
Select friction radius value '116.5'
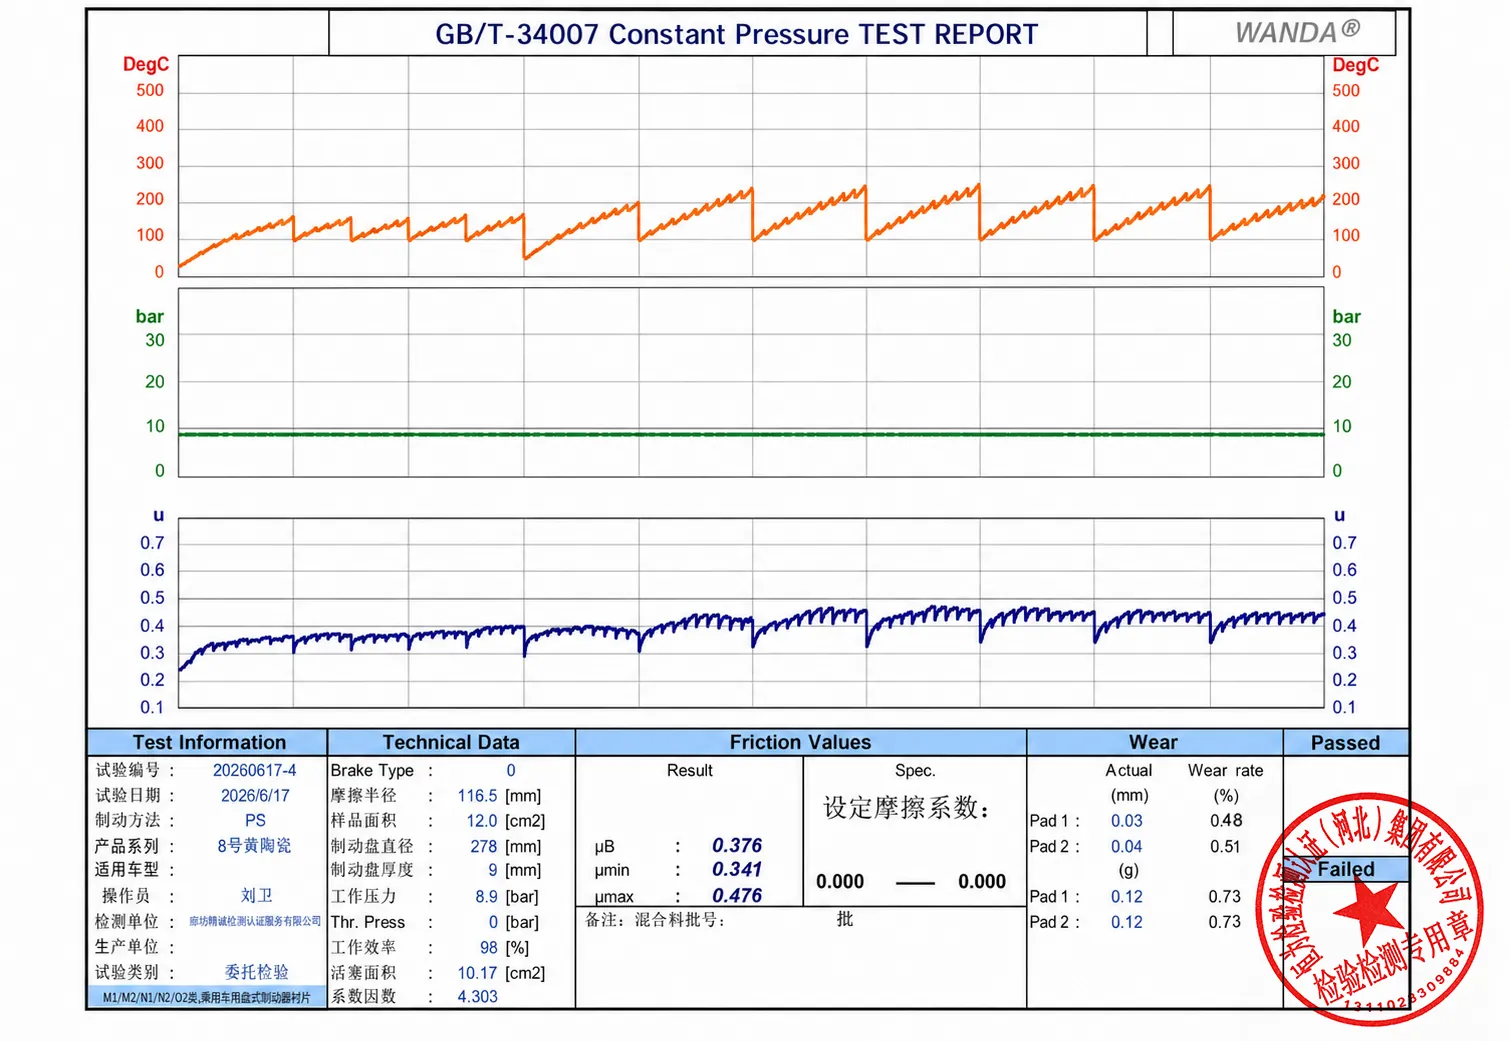pos(477,796)
